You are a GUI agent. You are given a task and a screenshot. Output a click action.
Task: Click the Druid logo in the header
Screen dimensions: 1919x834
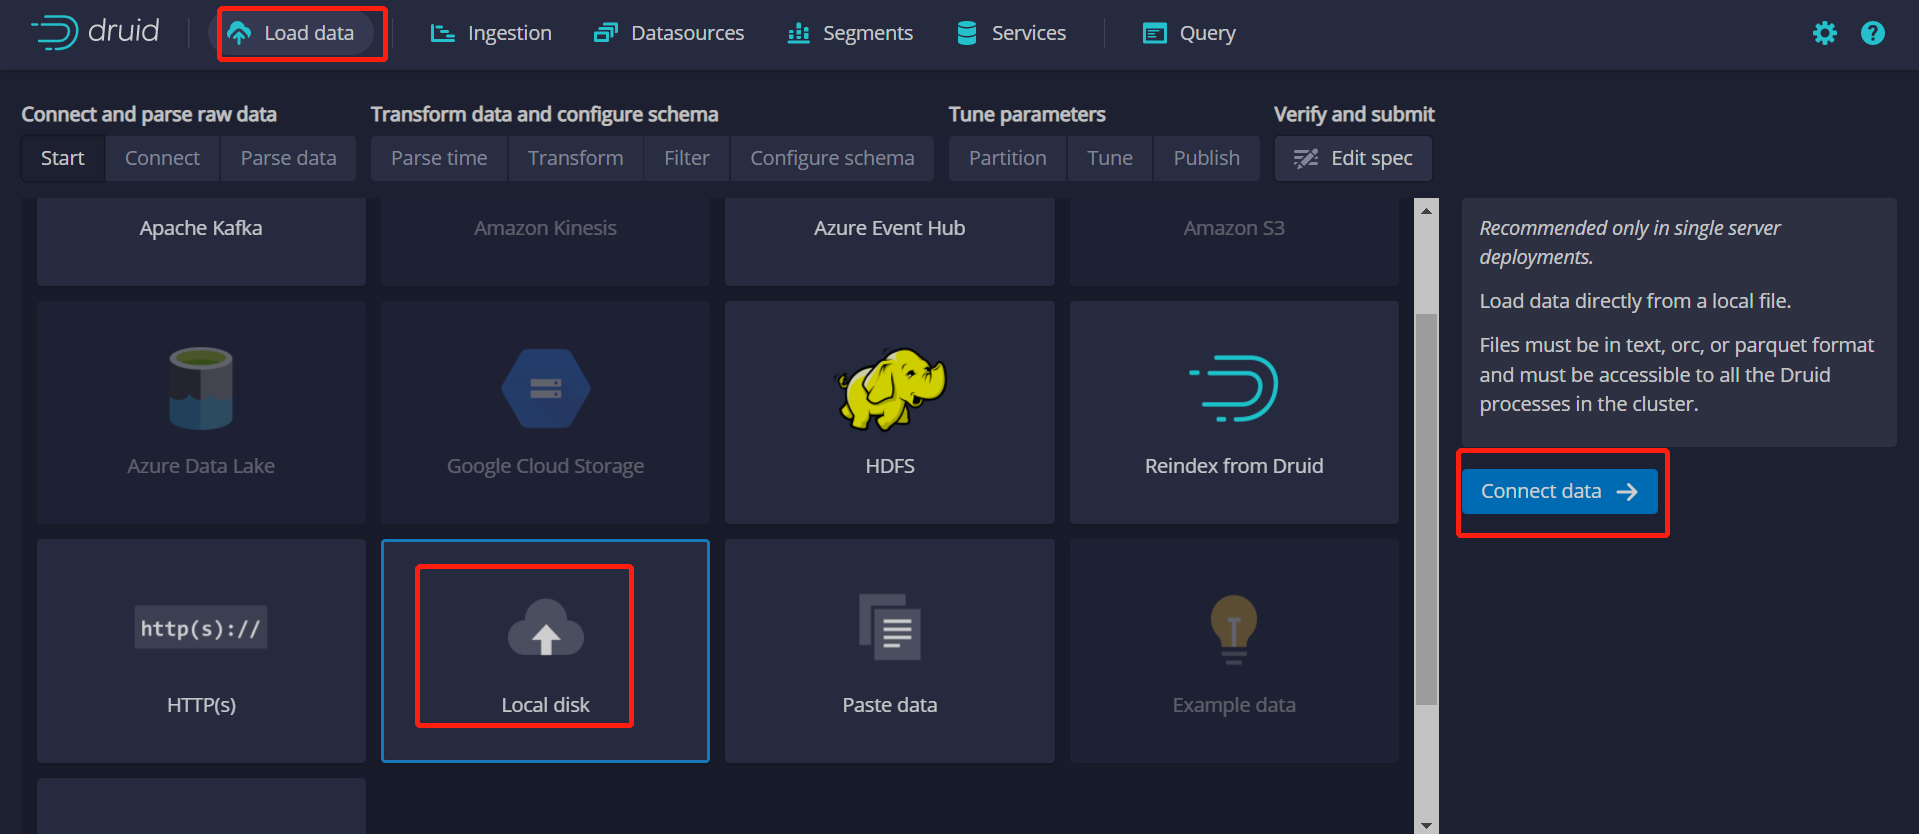[95, 32]
